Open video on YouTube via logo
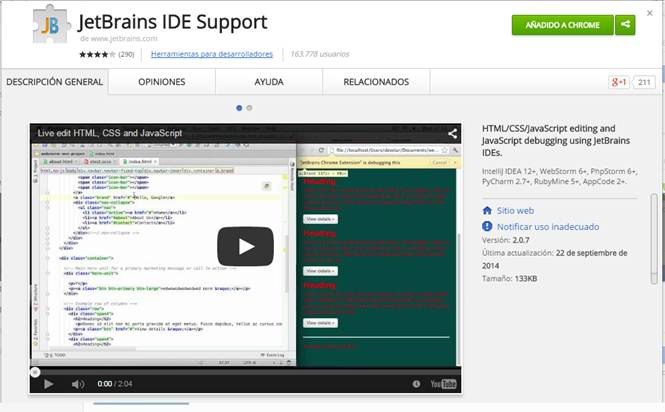665x412 pixels. point(444,384)
